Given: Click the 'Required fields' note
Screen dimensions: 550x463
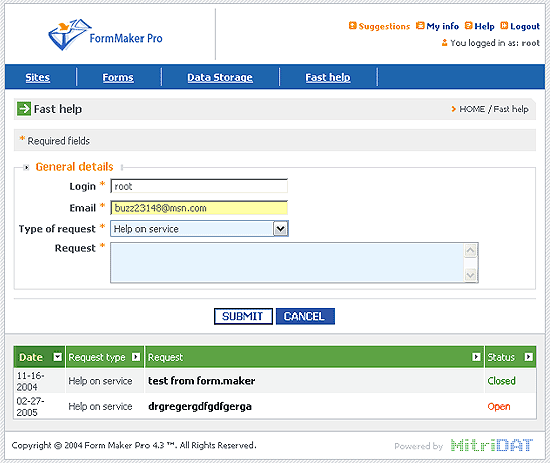Looking at the screenshot, I should (x=59, y=141).
